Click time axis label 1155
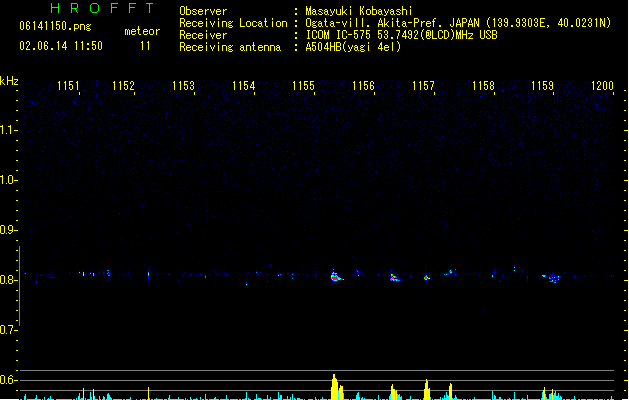 coord(303,86)
